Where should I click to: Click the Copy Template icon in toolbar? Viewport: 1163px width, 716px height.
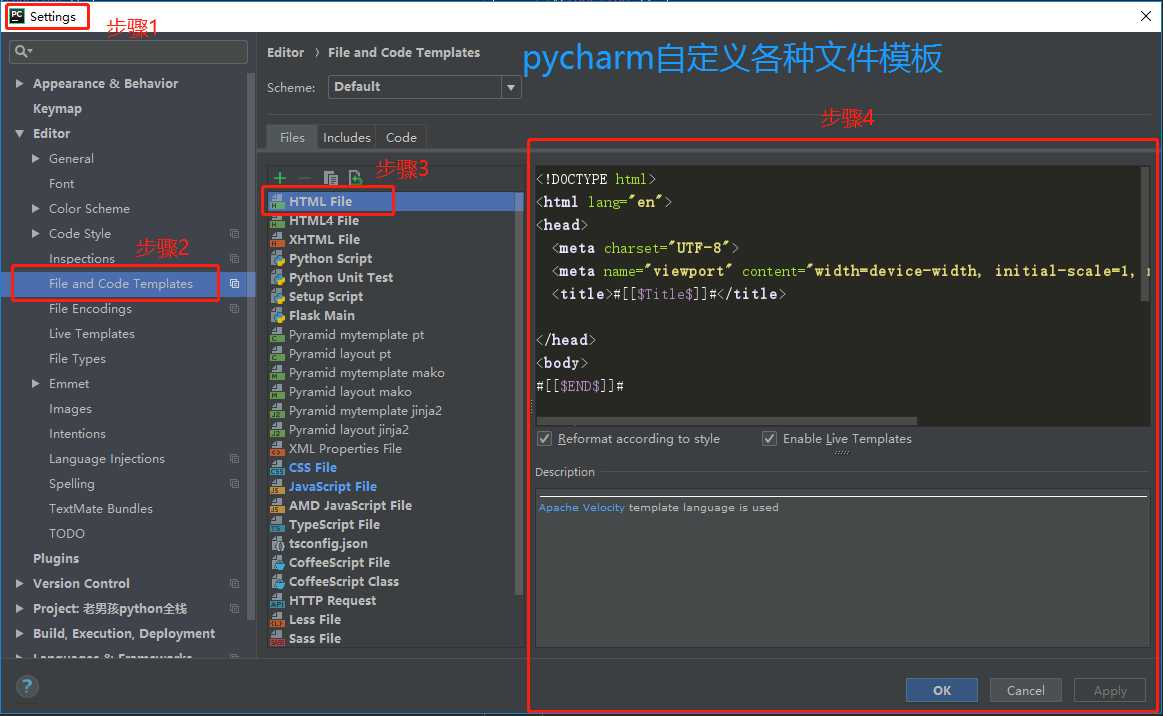330,178
